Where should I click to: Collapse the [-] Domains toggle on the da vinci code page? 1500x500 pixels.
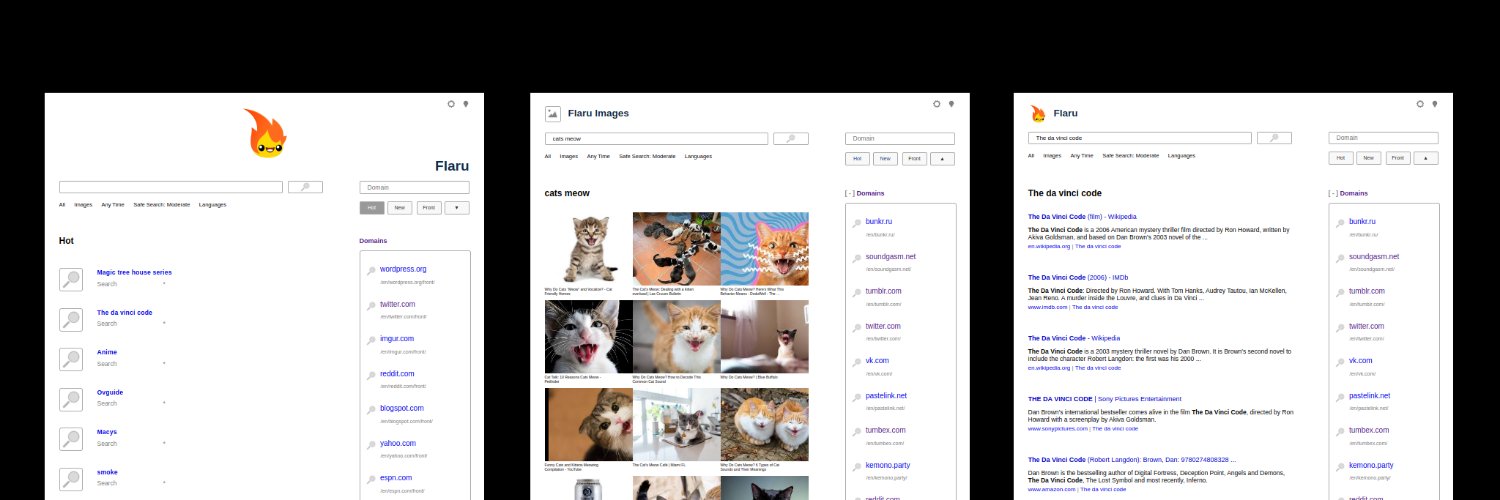point(1333,193)
